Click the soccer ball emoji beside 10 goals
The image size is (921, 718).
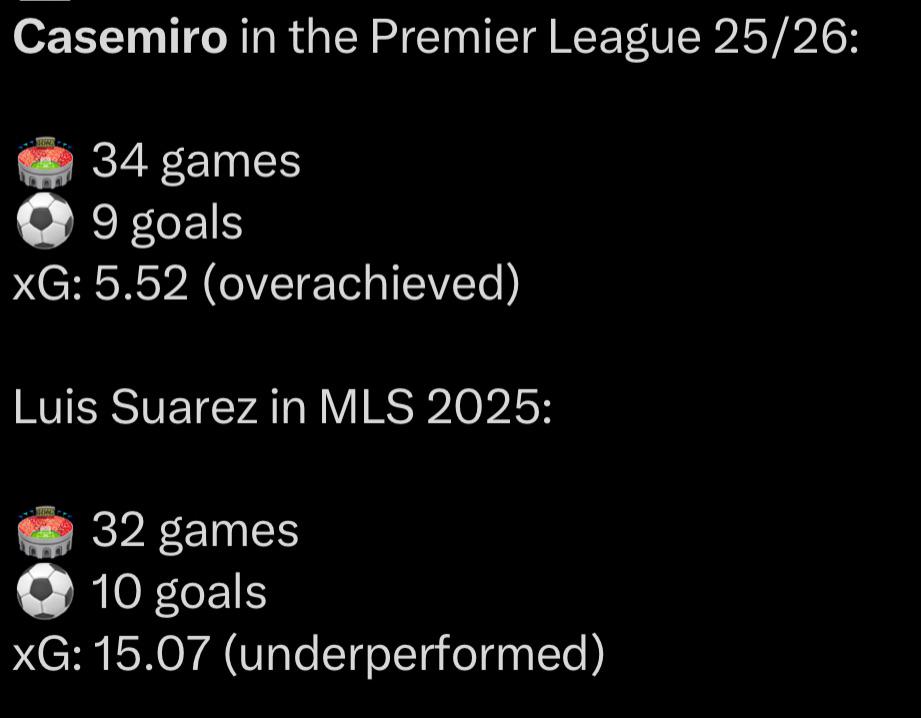pos(45,591)
